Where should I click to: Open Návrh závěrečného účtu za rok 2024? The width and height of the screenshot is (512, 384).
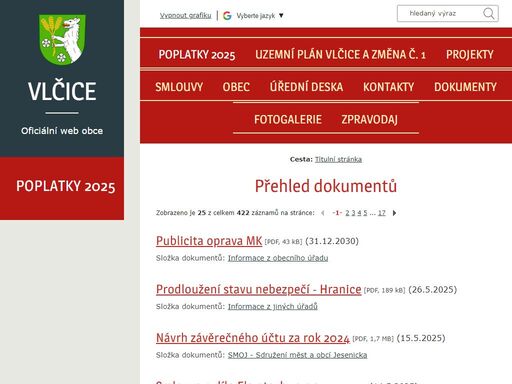(253, 338)
